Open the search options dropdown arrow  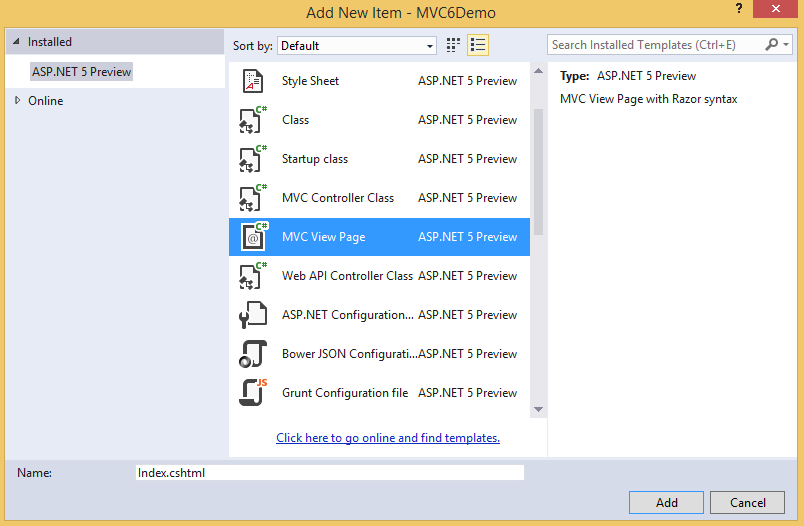tap(786, 45)
